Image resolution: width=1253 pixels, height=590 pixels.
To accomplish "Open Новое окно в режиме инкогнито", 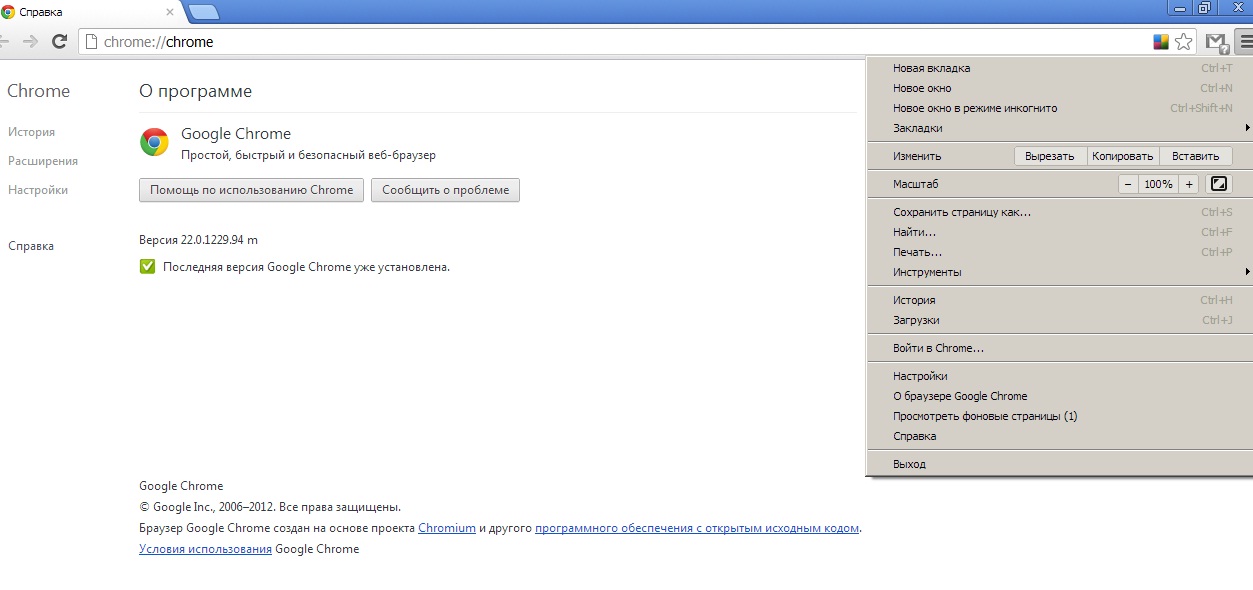I will pyautogui.click(x=1058, y=108).
